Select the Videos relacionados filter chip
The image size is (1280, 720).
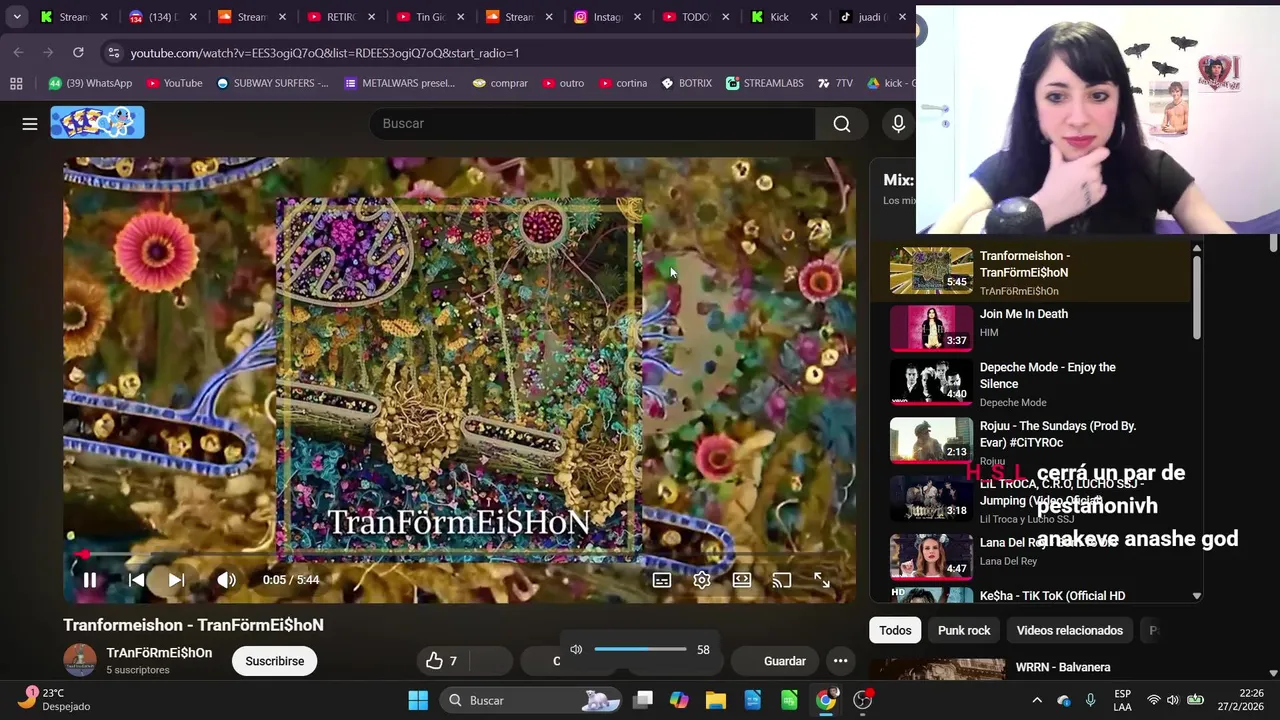[1070, 631]
